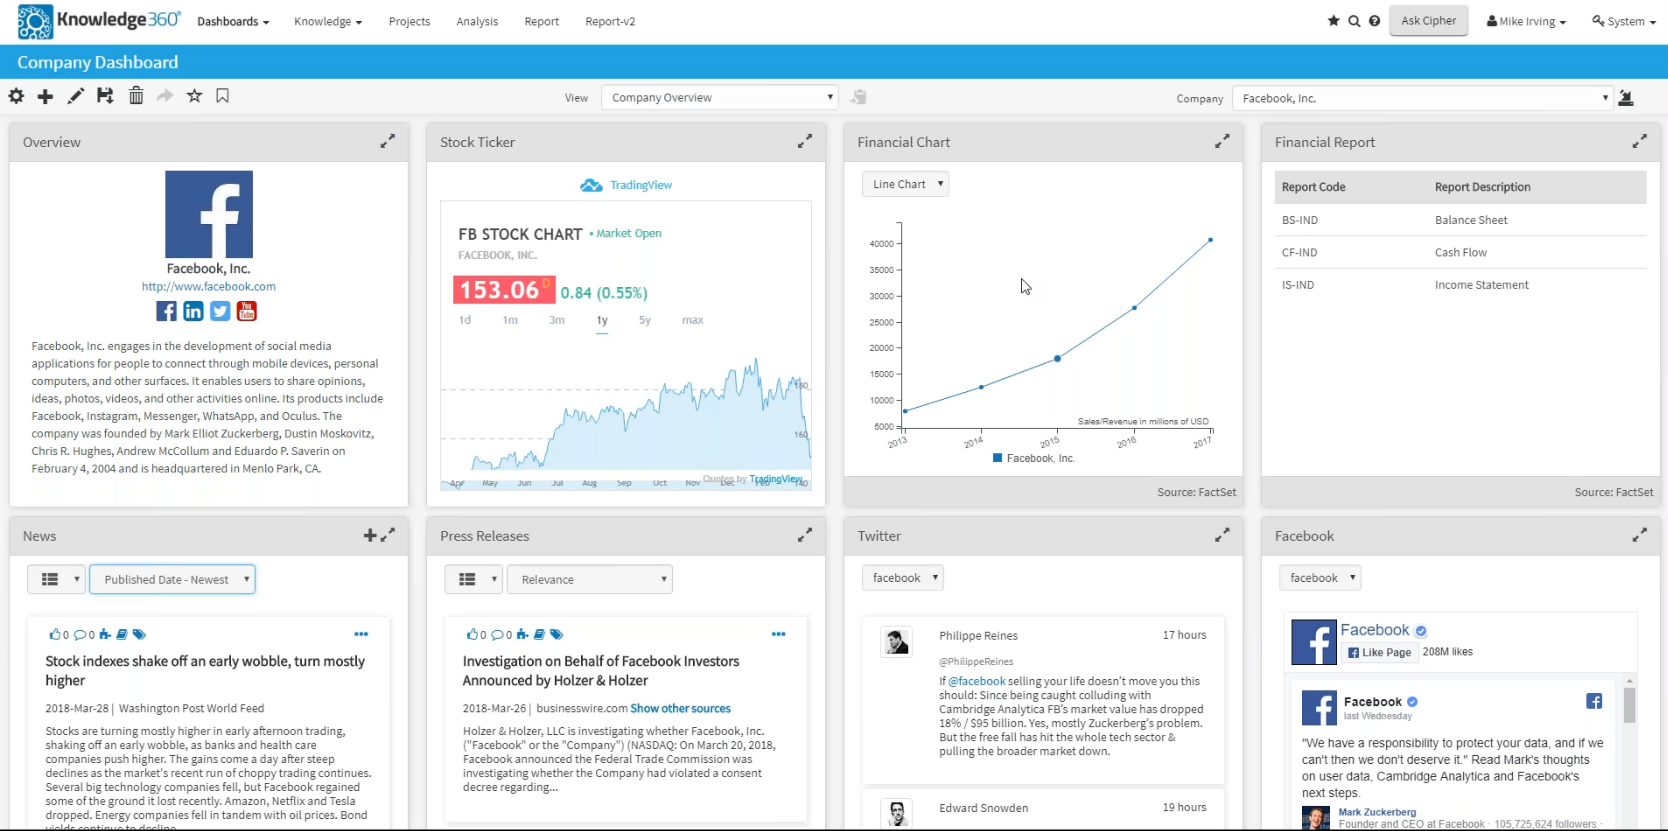This screenshot has height=831, width=1668.
Task: Open help question mark icon
Action: [1374, 21]
